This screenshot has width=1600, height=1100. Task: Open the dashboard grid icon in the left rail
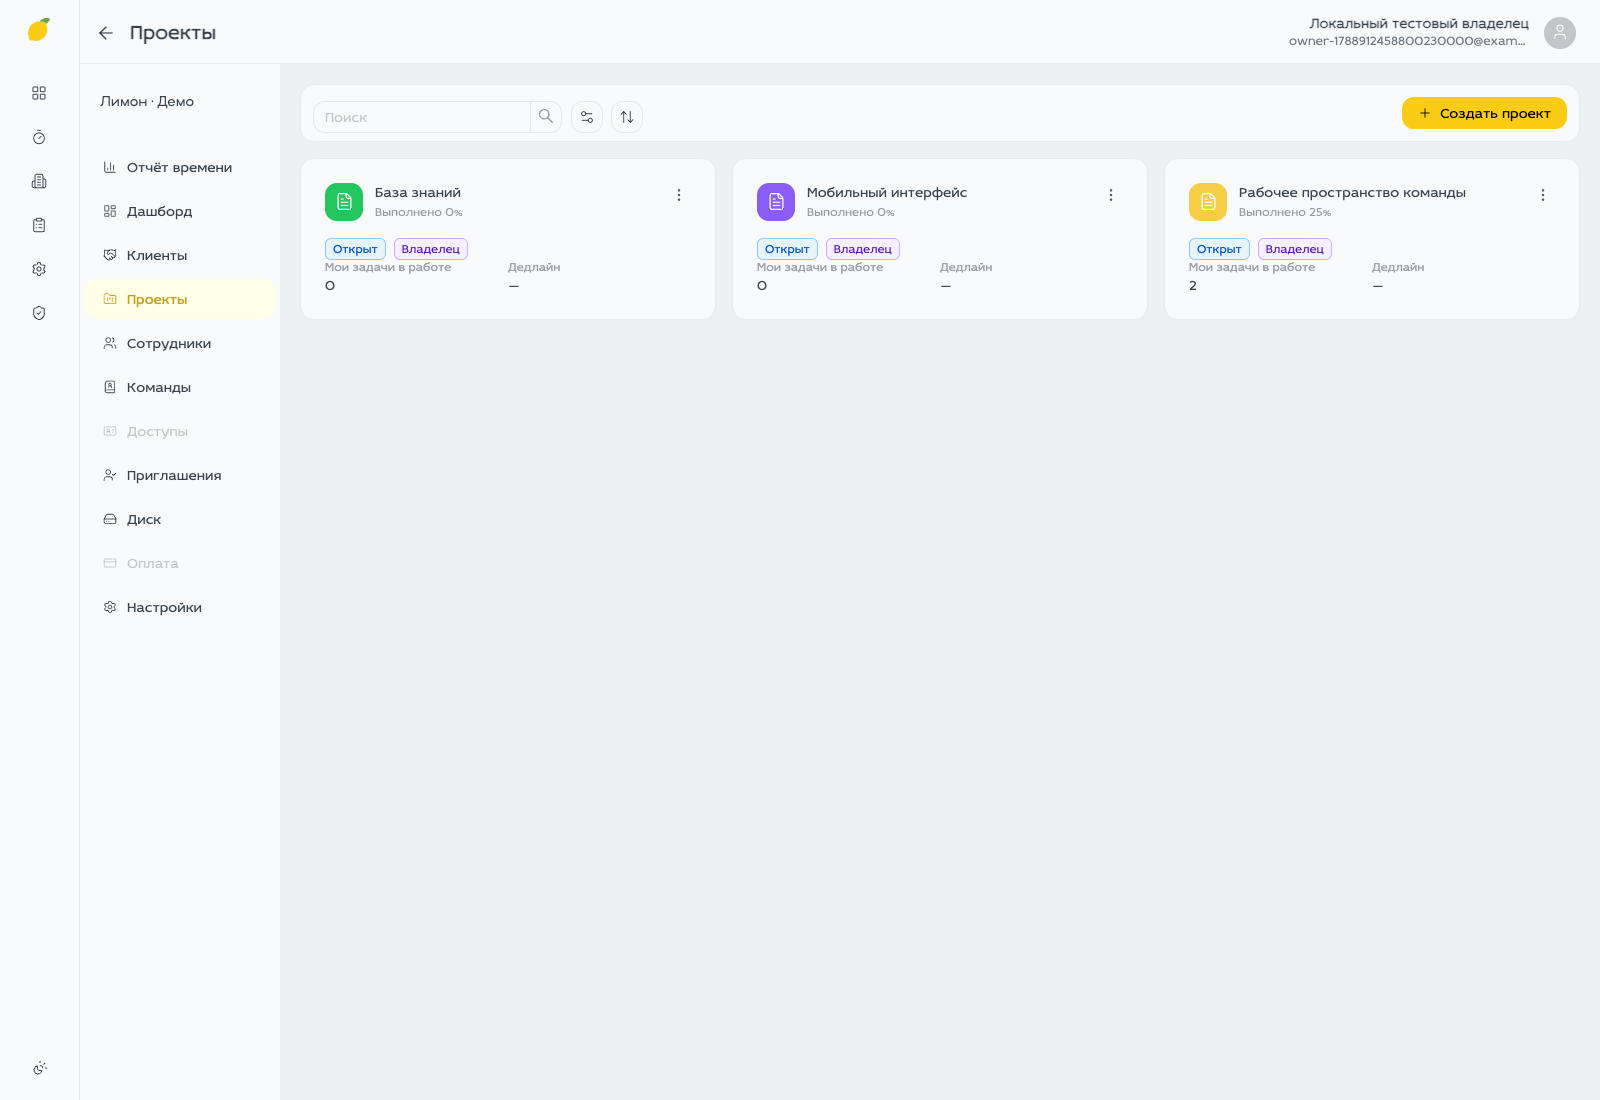39,93
